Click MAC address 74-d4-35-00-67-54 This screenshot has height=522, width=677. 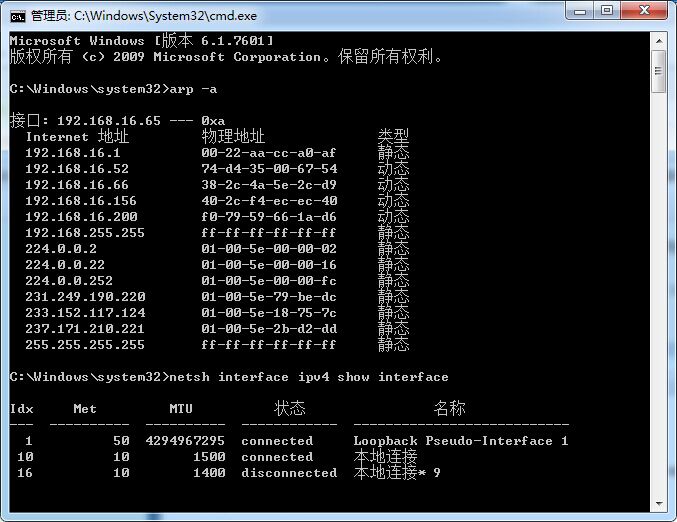click(x=269, y=169)
